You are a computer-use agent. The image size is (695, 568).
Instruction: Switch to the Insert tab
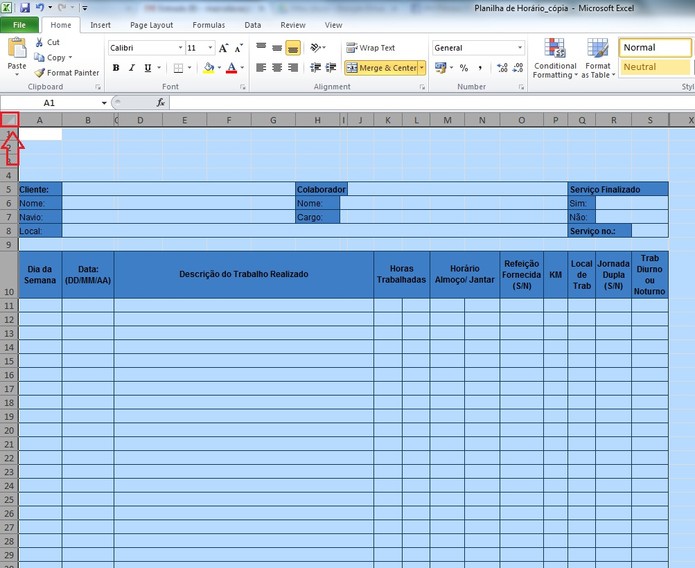[101, 25]
